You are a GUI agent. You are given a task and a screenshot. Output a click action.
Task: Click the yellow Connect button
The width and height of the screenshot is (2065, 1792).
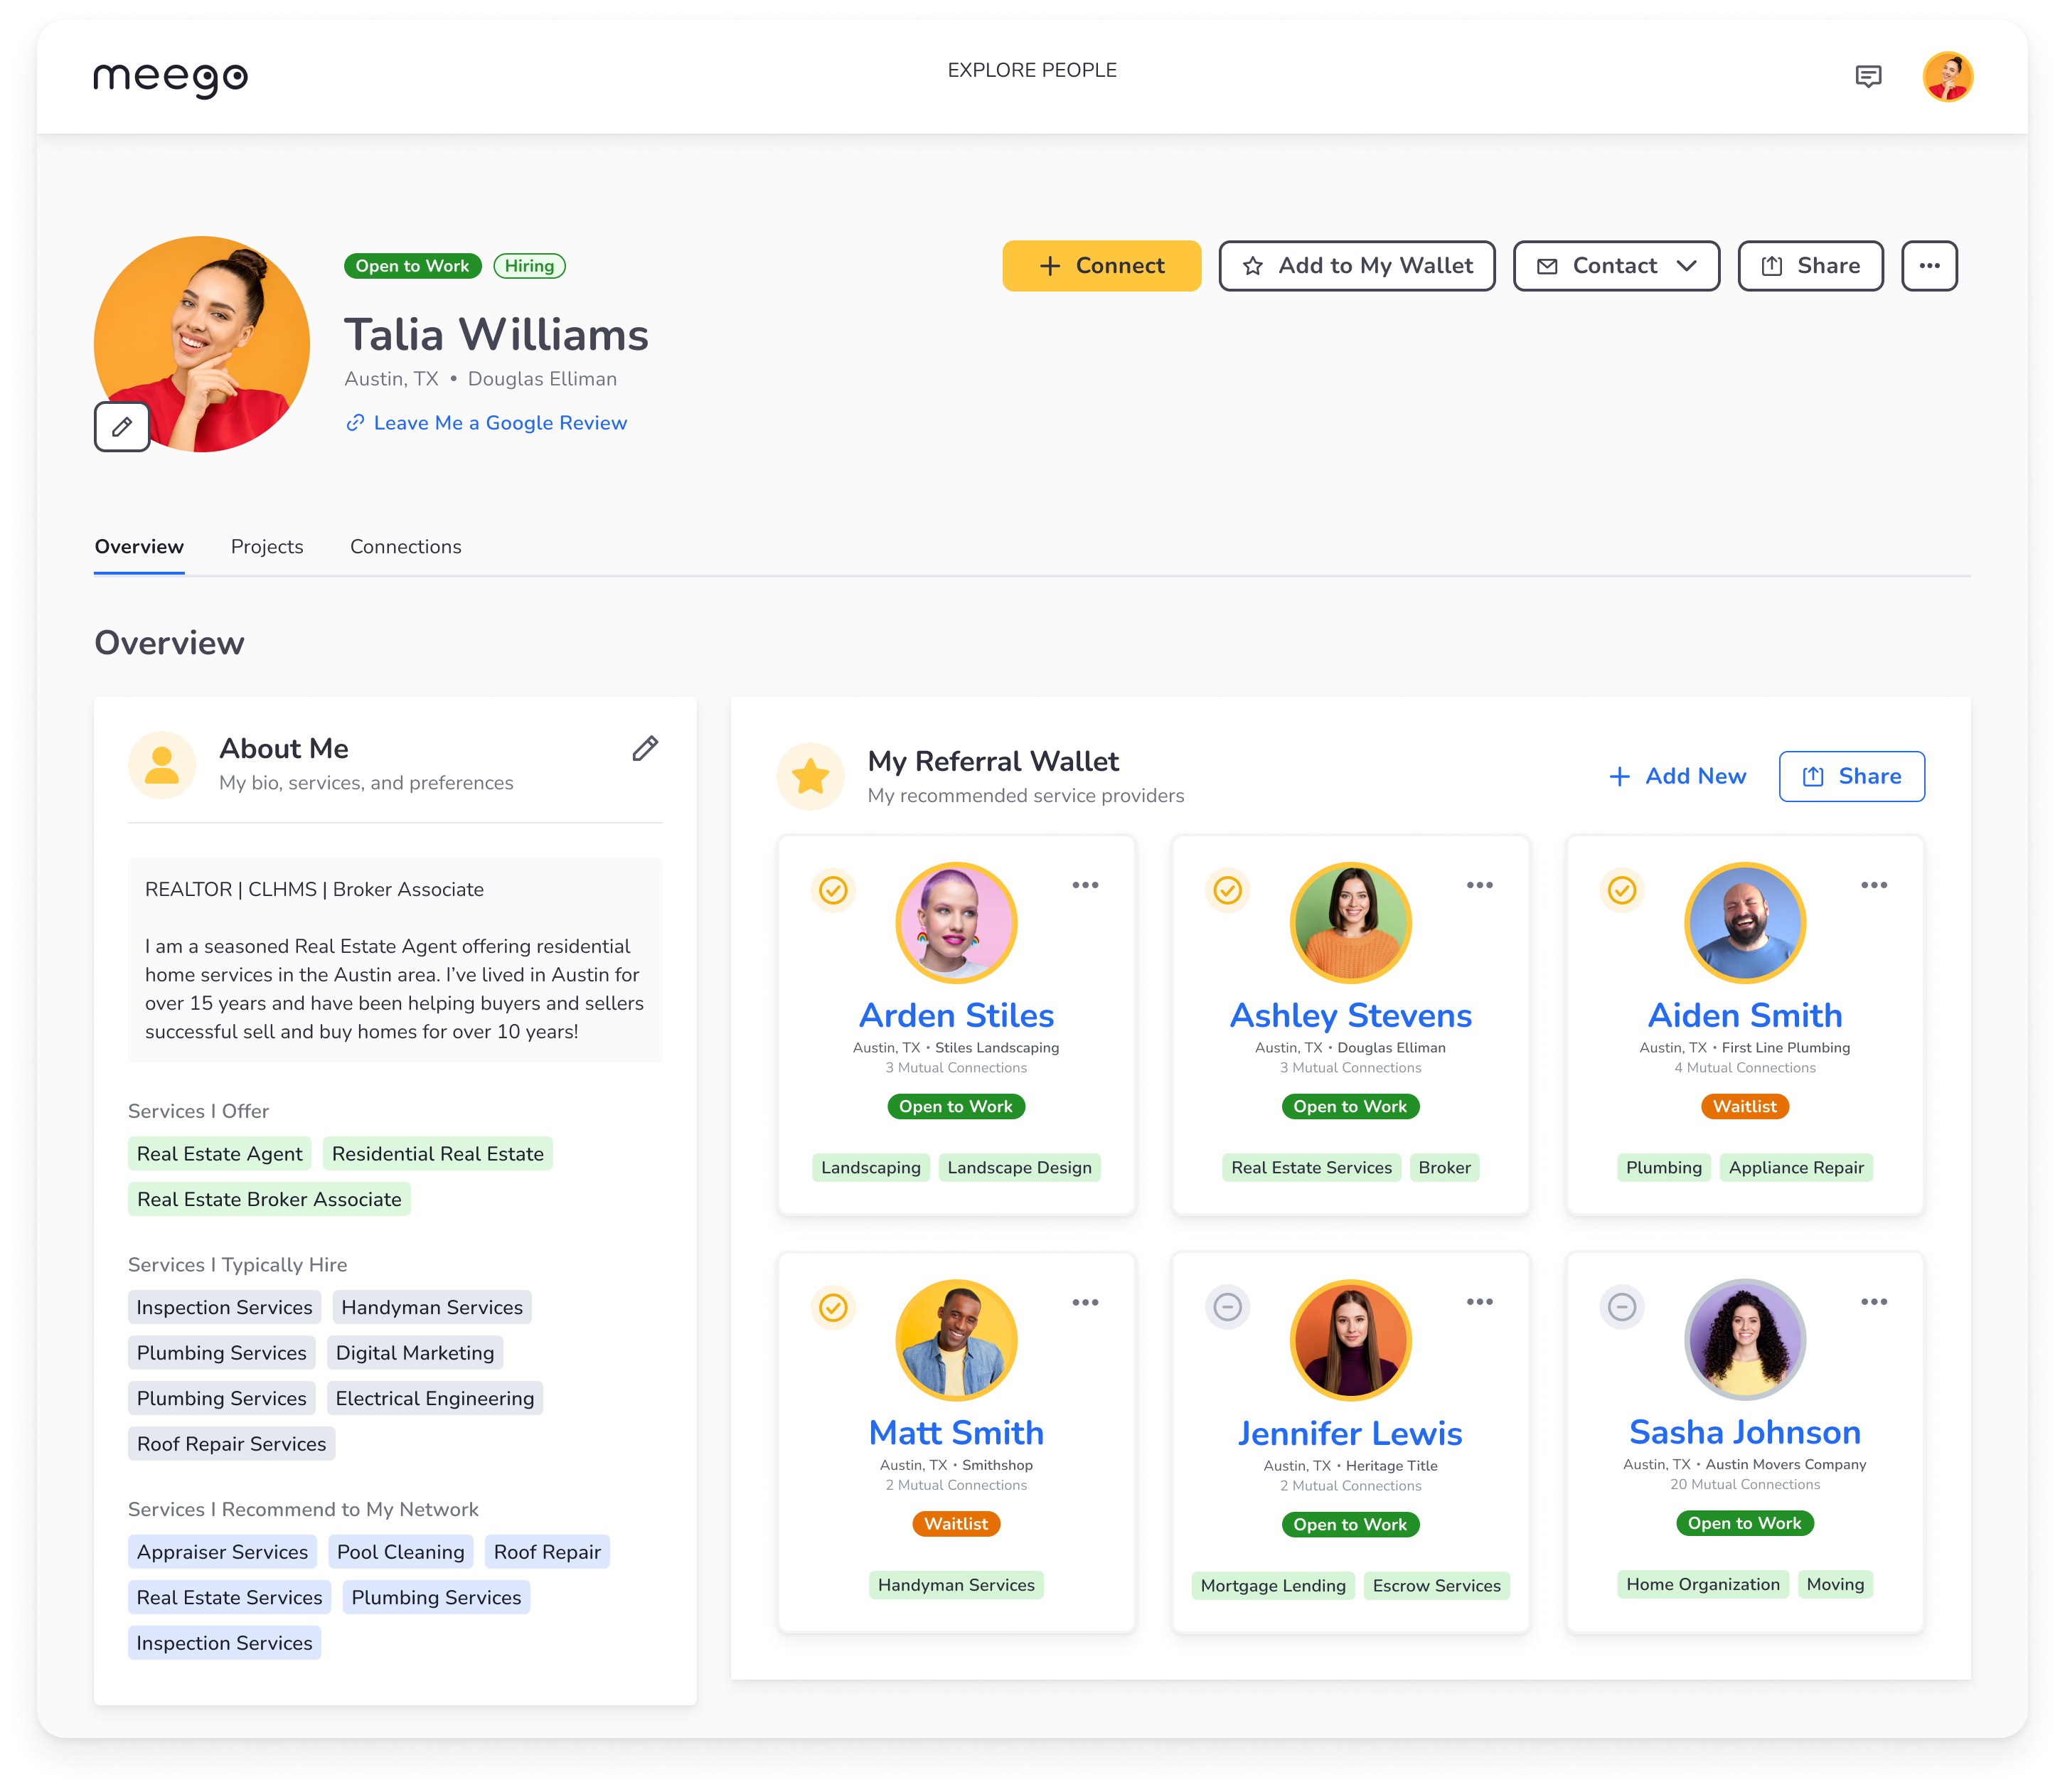click(x=1101, y=266)
